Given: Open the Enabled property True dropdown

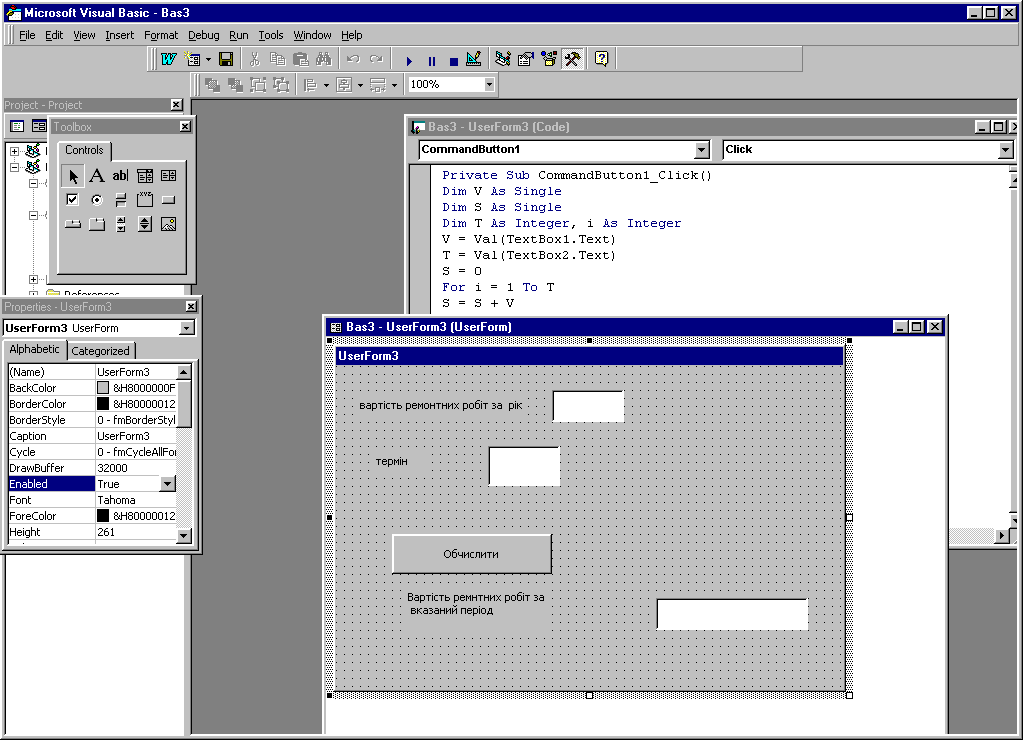Looking at the screenshot, I should (x=168, y=484).
